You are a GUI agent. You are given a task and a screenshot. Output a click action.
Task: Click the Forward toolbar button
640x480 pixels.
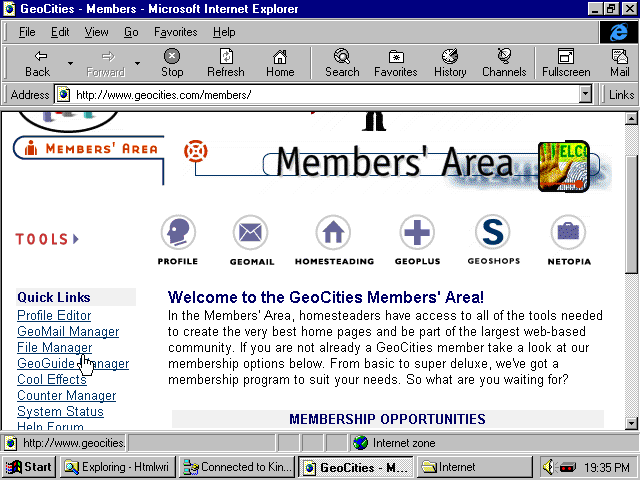[106, 63]
